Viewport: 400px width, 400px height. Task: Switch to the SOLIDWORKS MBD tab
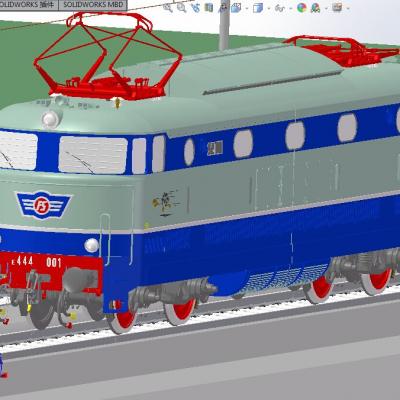(93, 5)
